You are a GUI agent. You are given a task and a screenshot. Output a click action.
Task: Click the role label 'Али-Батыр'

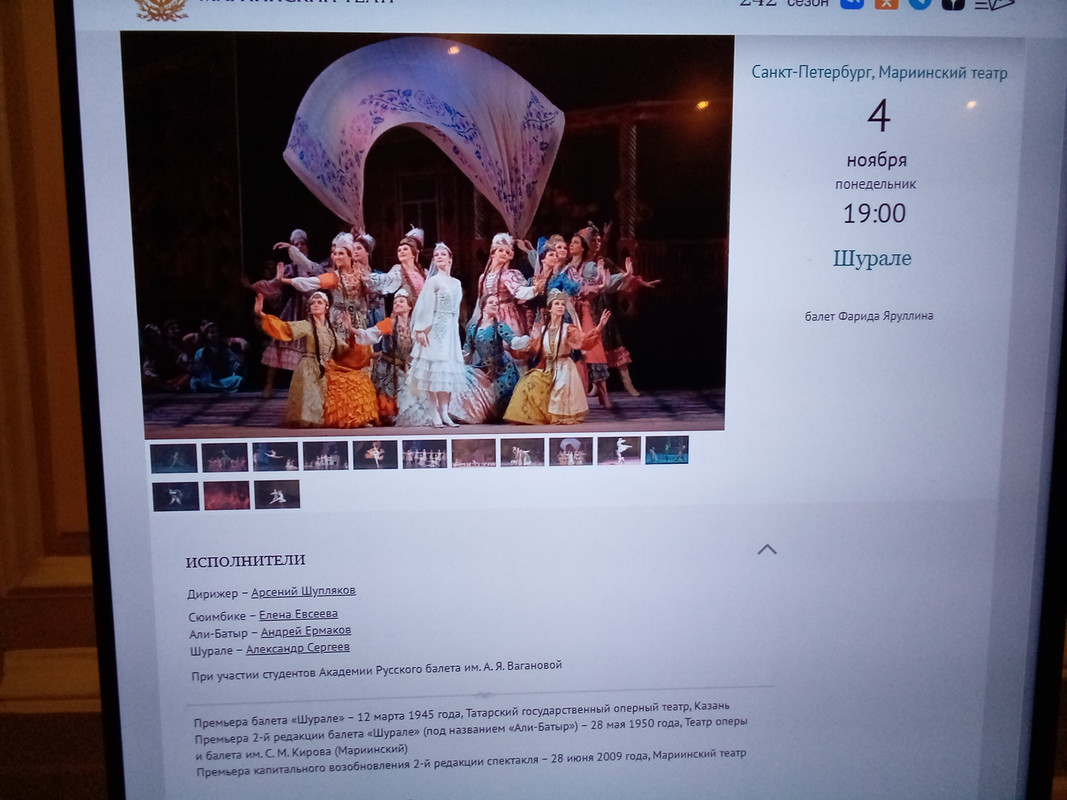click(218, 634)
